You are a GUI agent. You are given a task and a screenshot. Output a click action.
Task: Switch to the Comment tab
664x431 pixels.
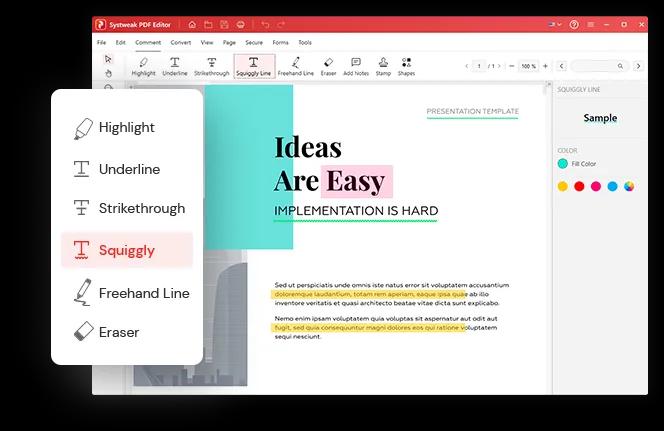pos(148,42)
